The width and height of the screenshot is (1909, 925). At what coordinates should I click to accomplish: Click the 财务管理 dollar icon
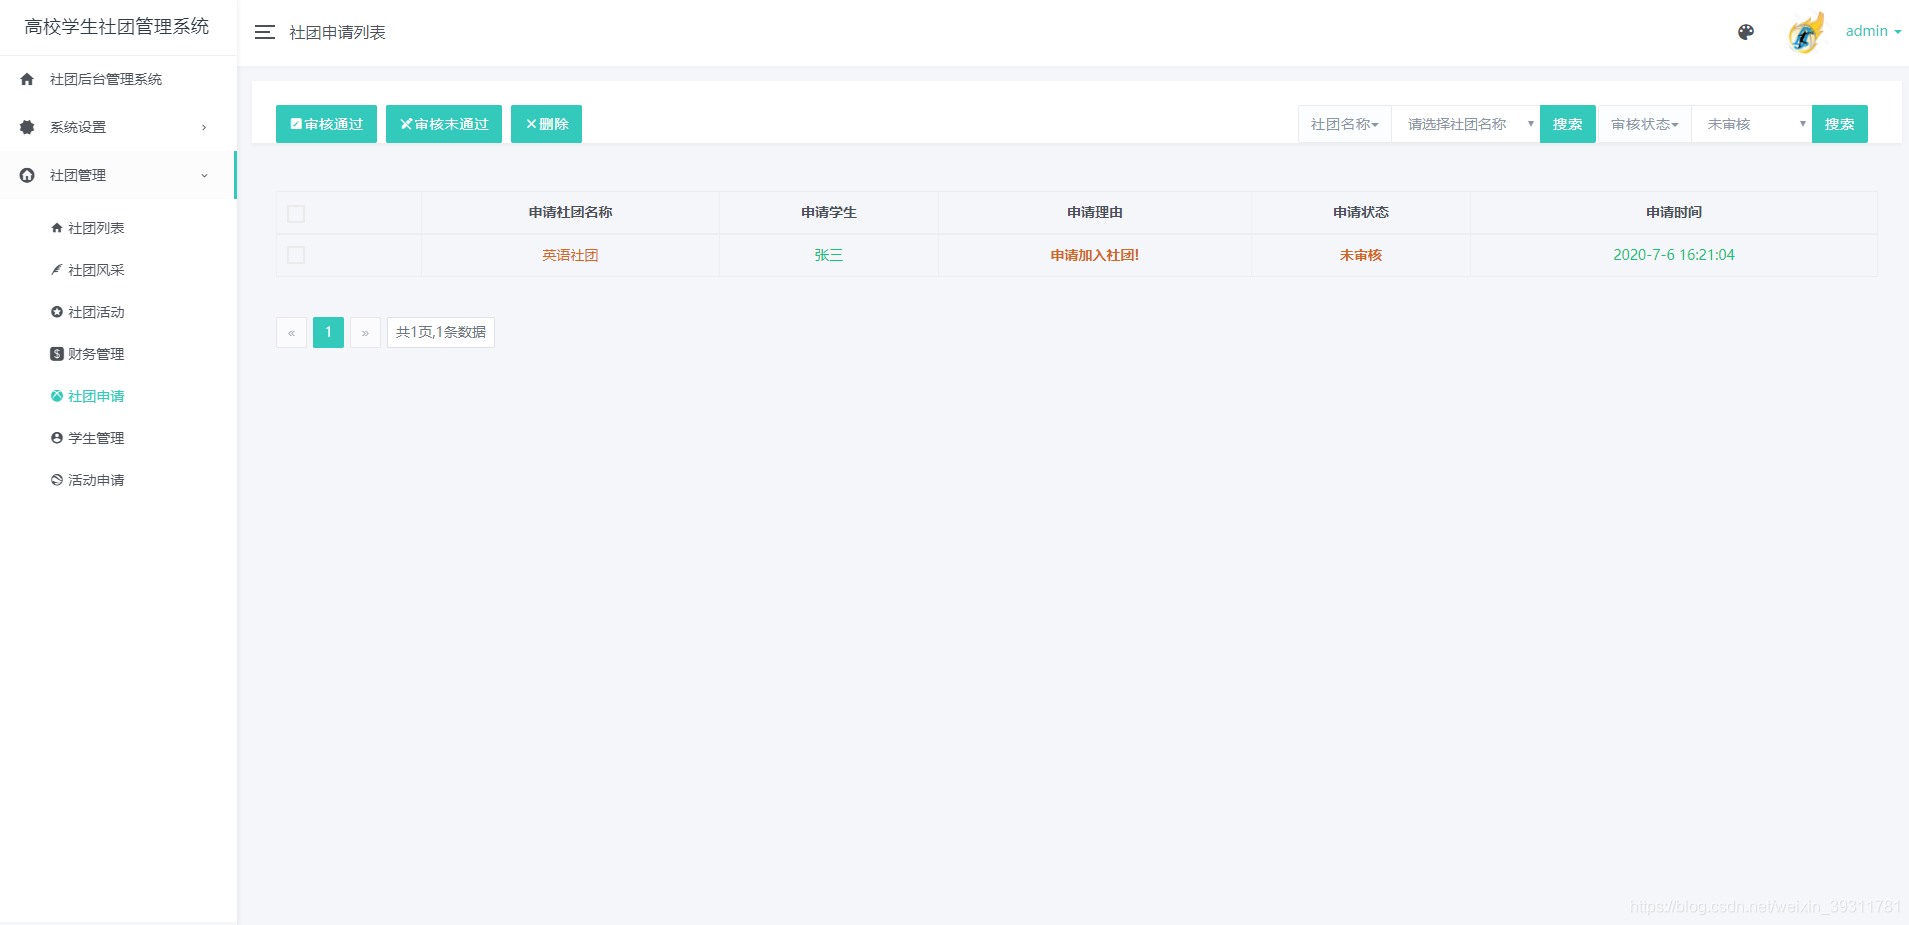pyautogui.click(x=57, y=354)
